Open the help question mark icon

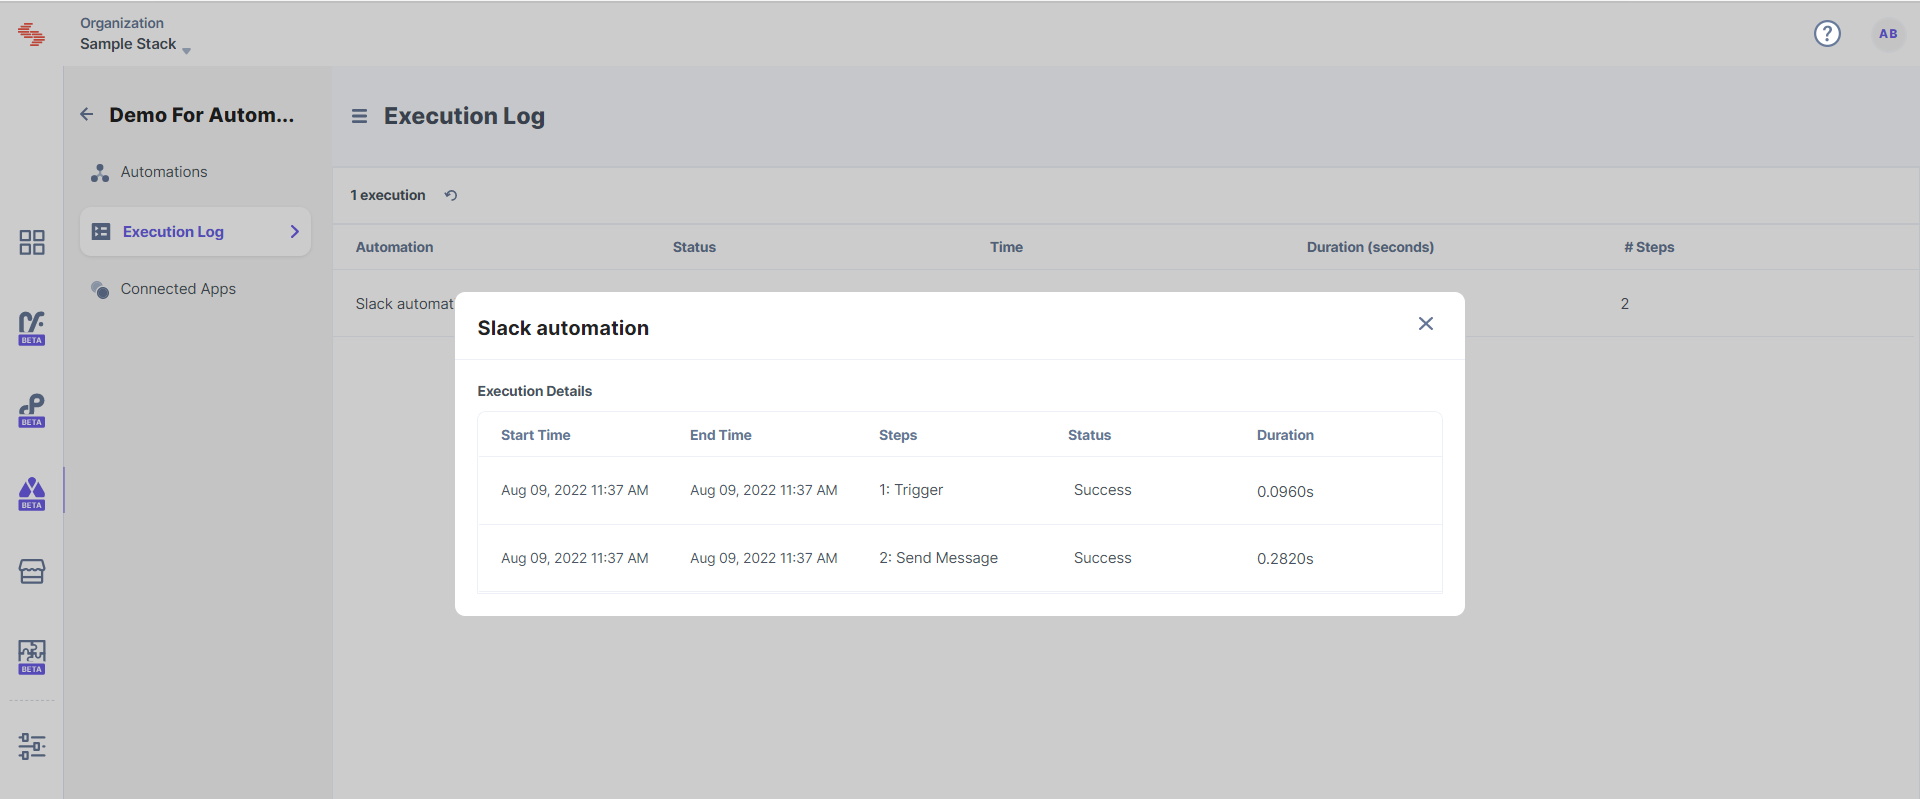(1827, 34)
